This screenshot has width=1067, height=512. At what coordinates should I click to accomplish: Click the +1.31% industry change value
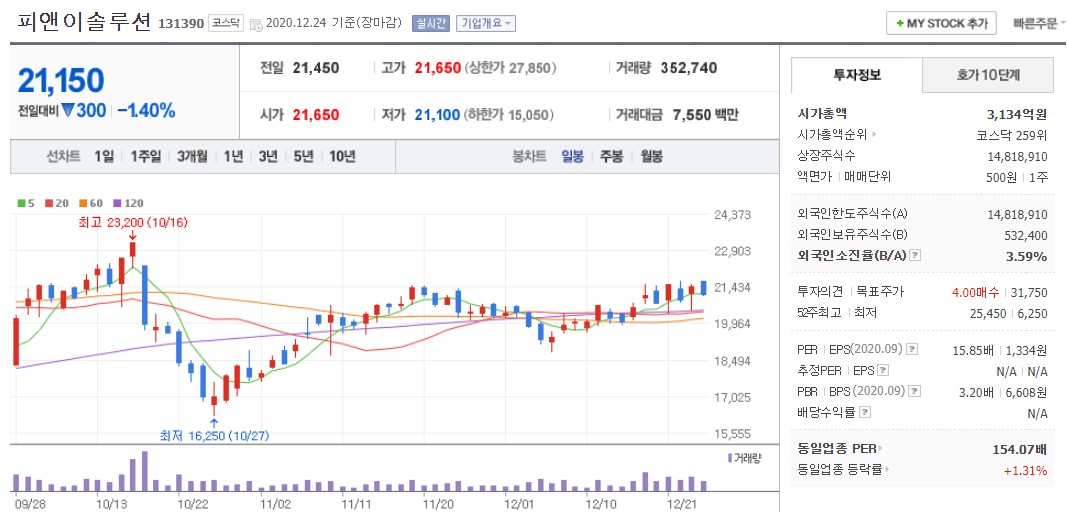pos(1025,470)
